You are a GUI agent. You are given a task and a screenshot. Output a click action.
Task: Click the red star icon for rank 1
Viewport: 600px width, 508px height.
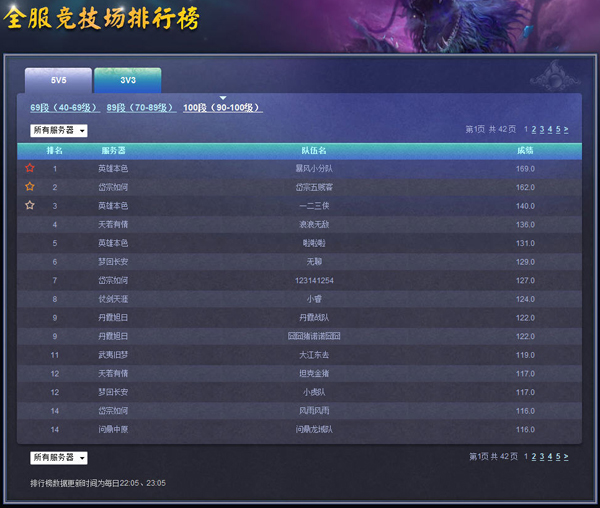pyautogui.click(x=30, y=168)
